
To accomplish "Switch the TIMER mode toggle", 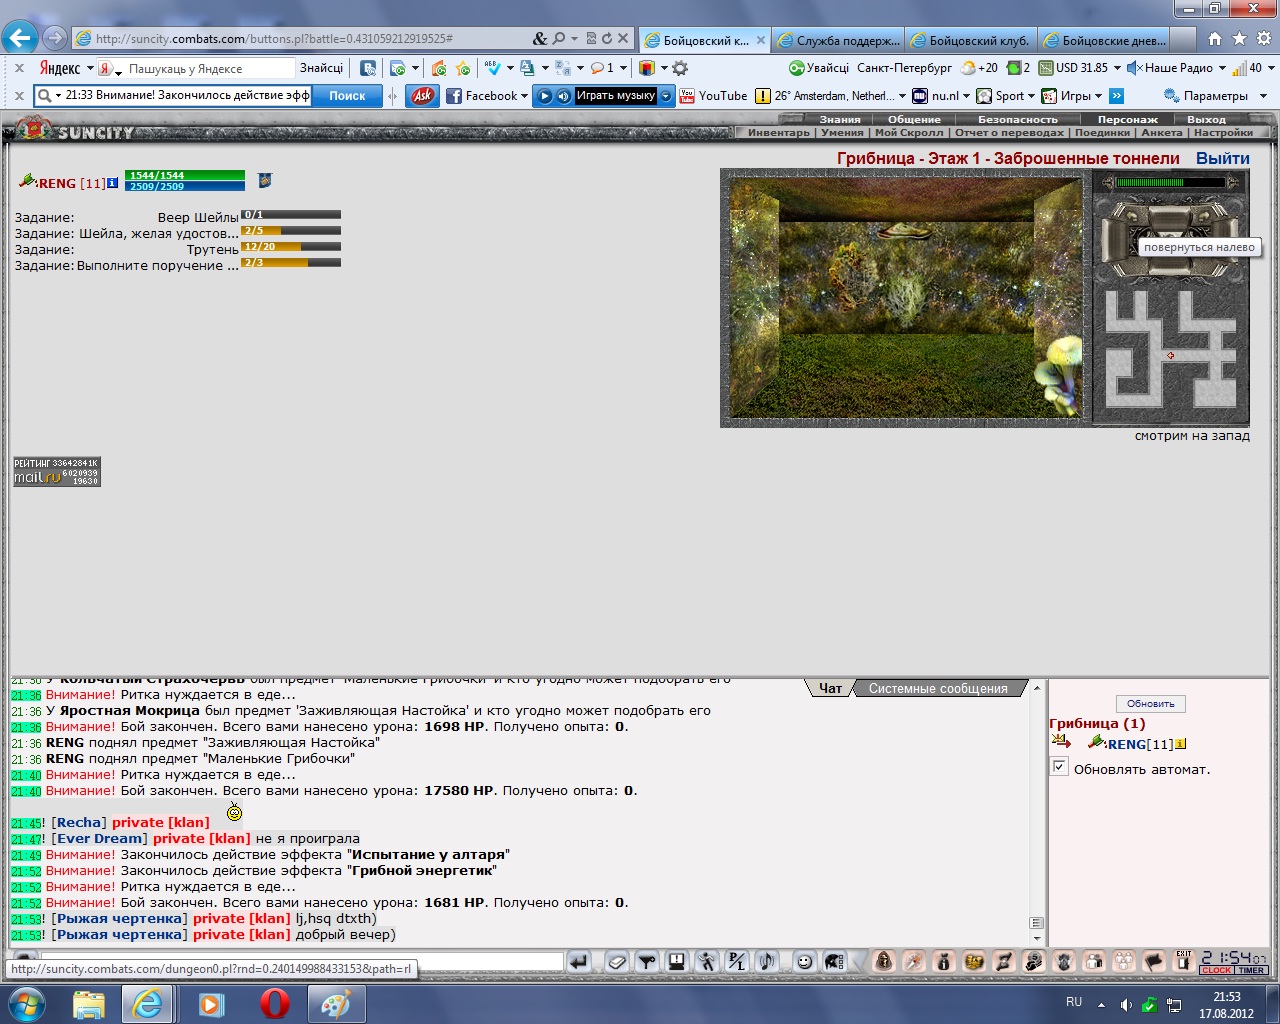I will tap(1252, 970).
